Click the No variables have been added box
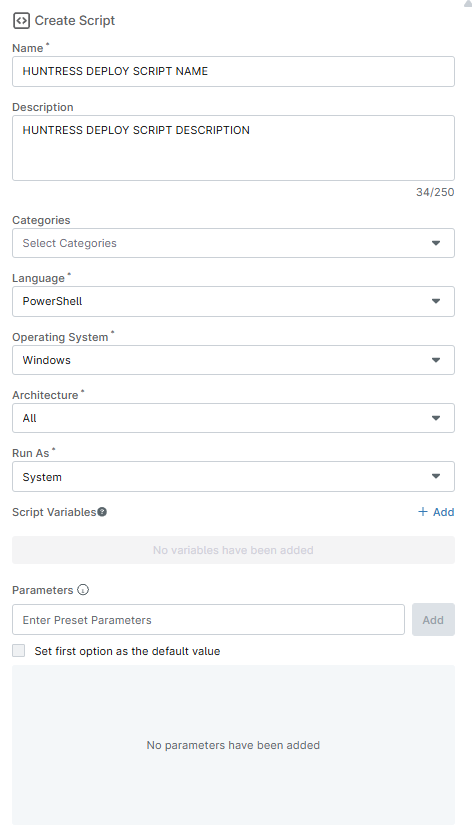The height and width of the screenshot is (840, 472). point(234,550)
